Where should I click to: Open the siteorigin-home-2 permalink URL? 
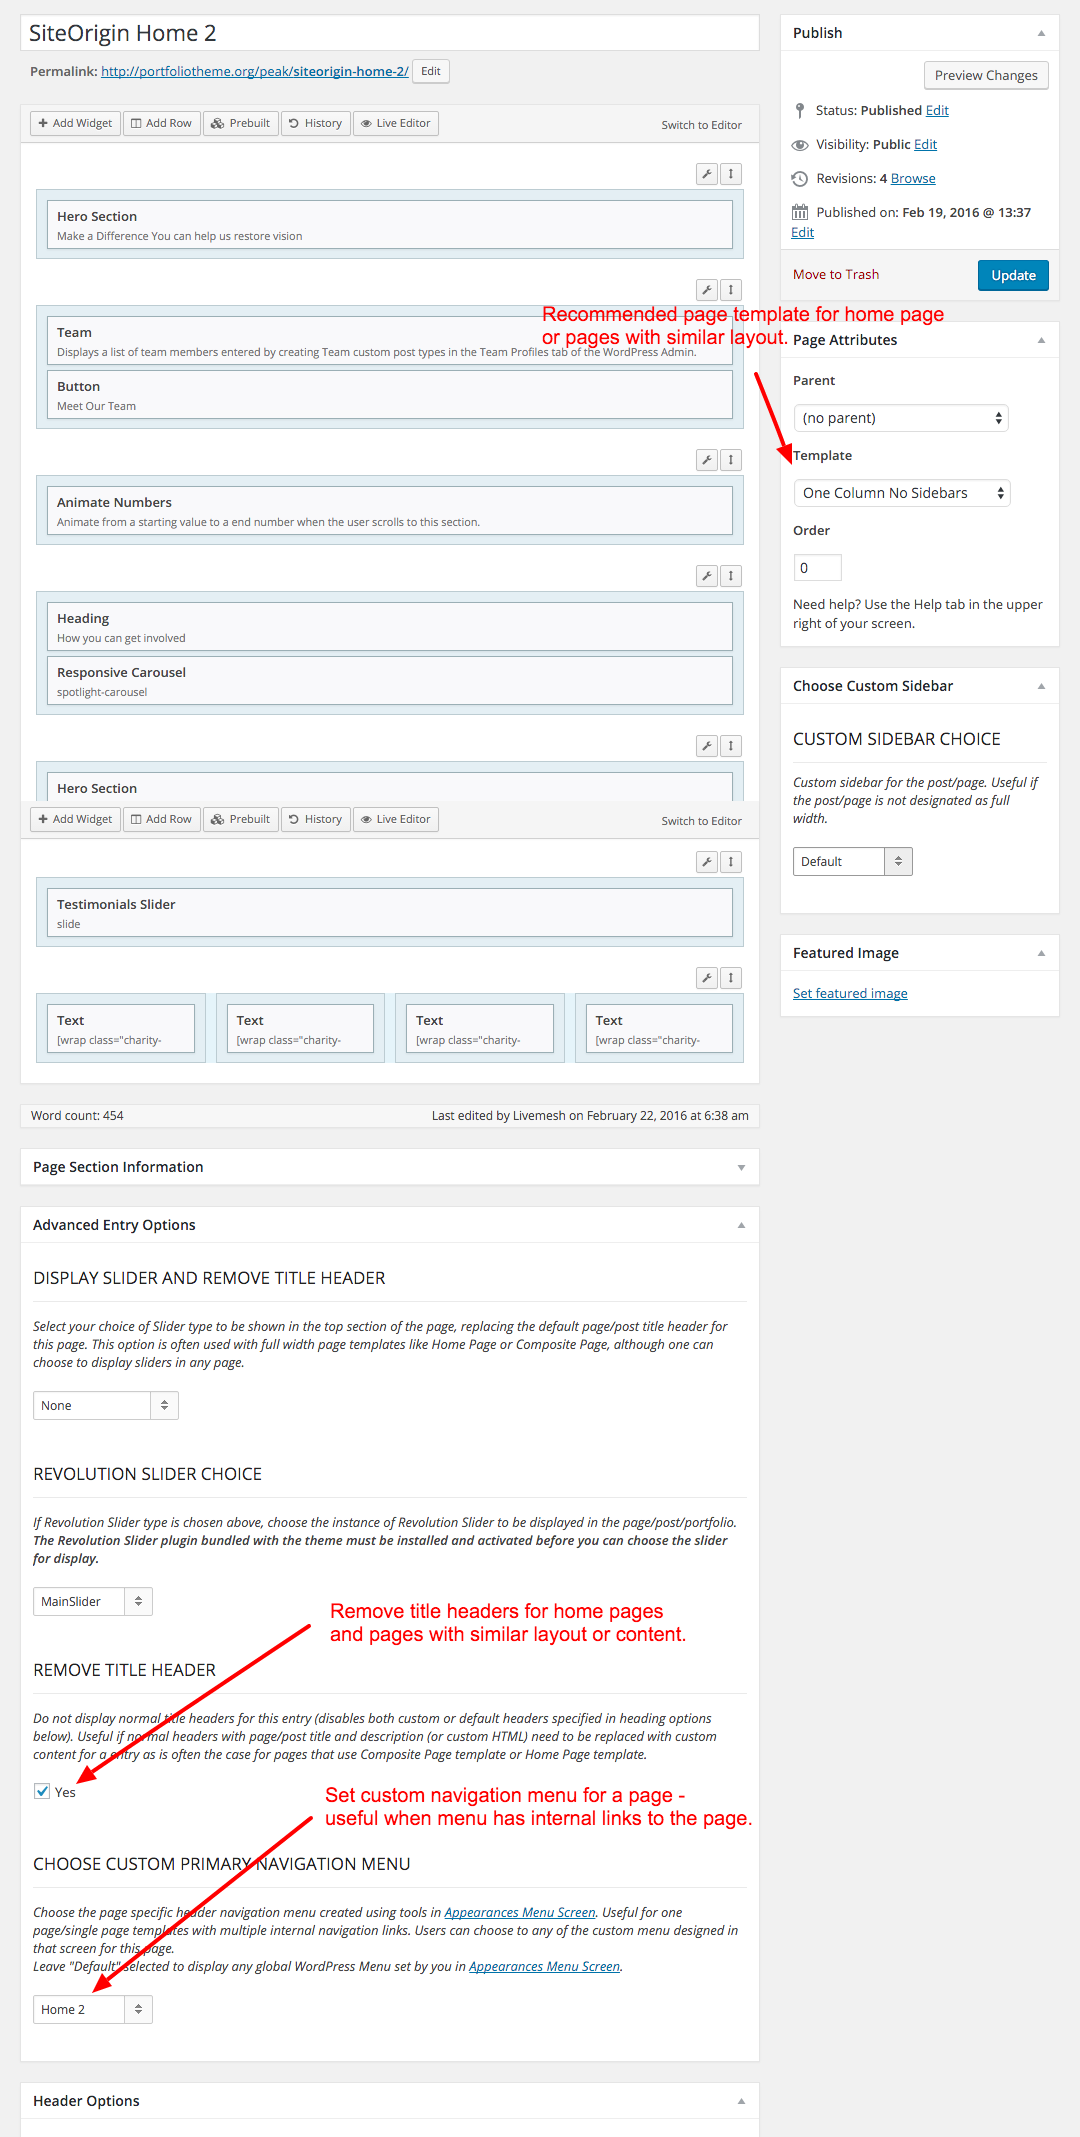coord(255,71)
